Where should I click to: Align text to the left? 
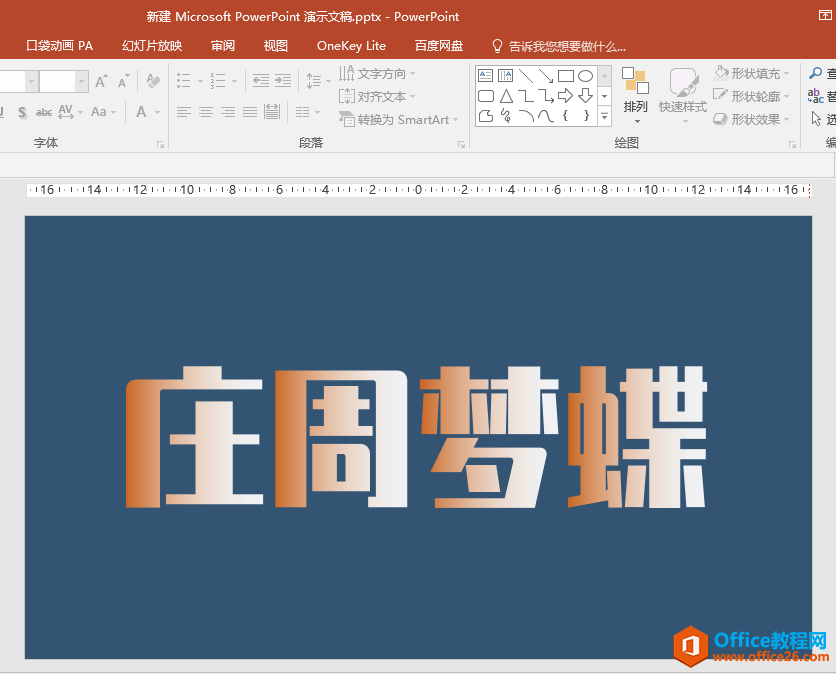click(x=184, y=112)
